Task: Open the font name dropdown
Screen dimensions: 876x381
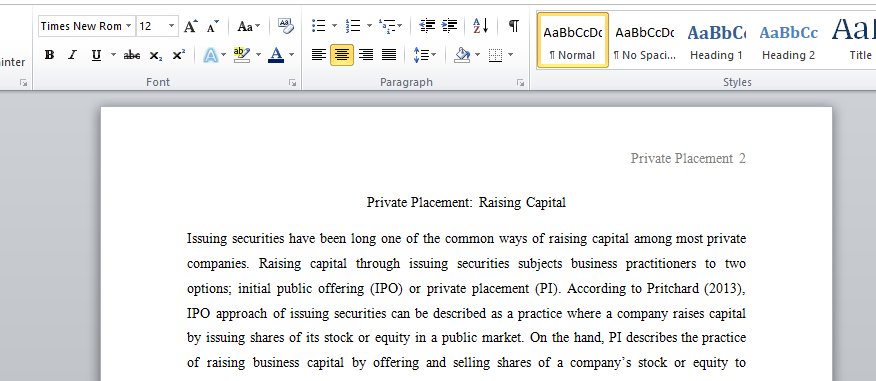Action: (128, 26)
